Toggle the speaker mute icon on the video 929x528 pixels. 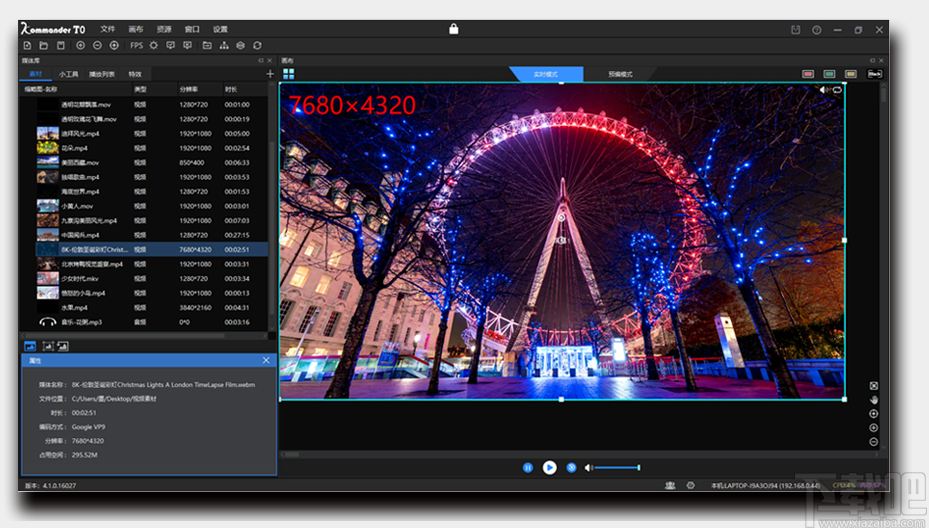[825, 90]
